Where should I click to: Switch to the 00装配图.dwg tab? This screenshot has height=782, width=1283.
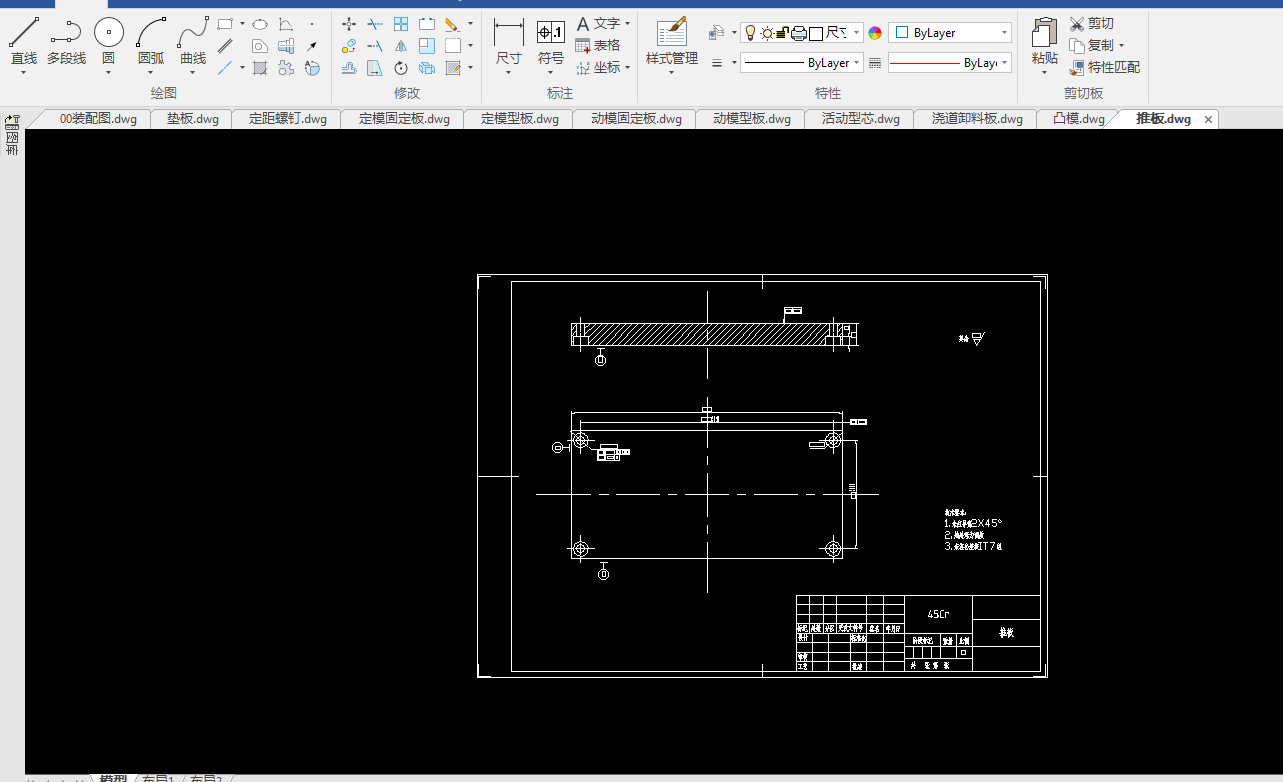(x=98, y=119)
